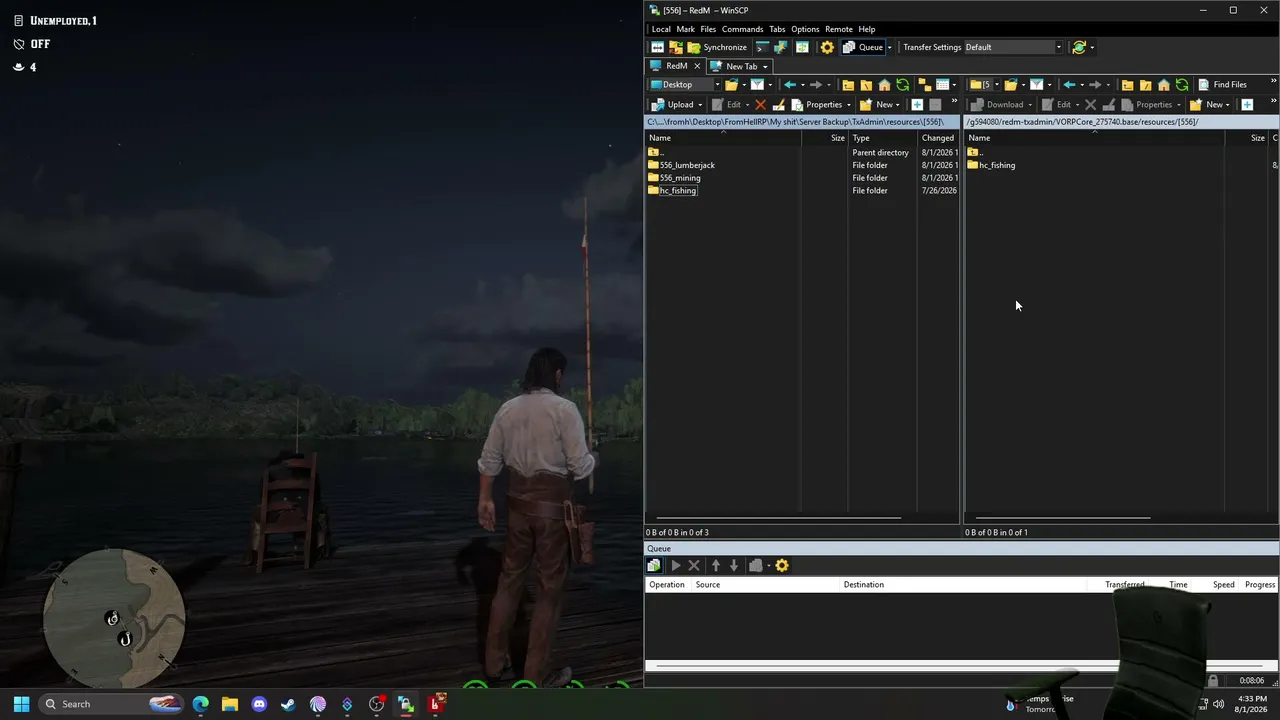Open Preferences gear icon
This screenshot has height=720, width=1280.
(x=827, y=47)
